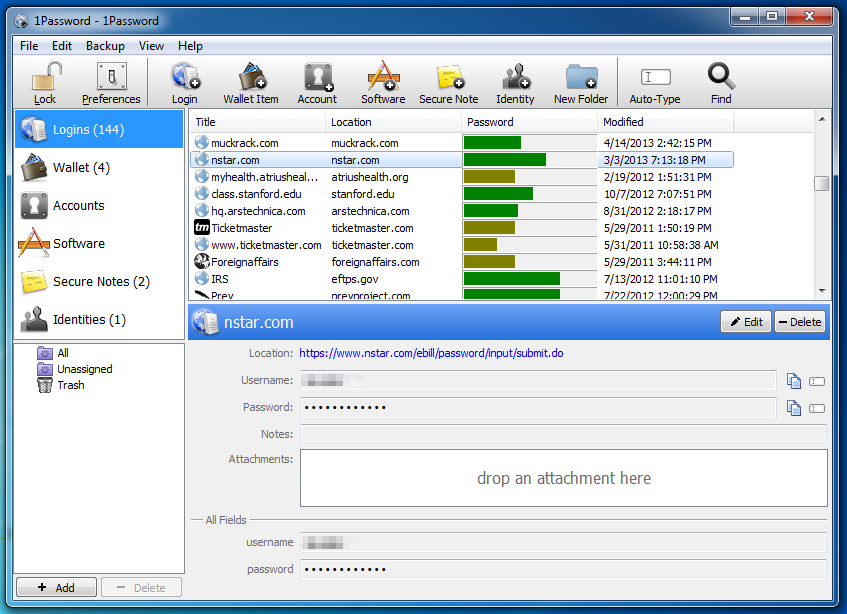Click the attachment drop area

pos(563,478)
